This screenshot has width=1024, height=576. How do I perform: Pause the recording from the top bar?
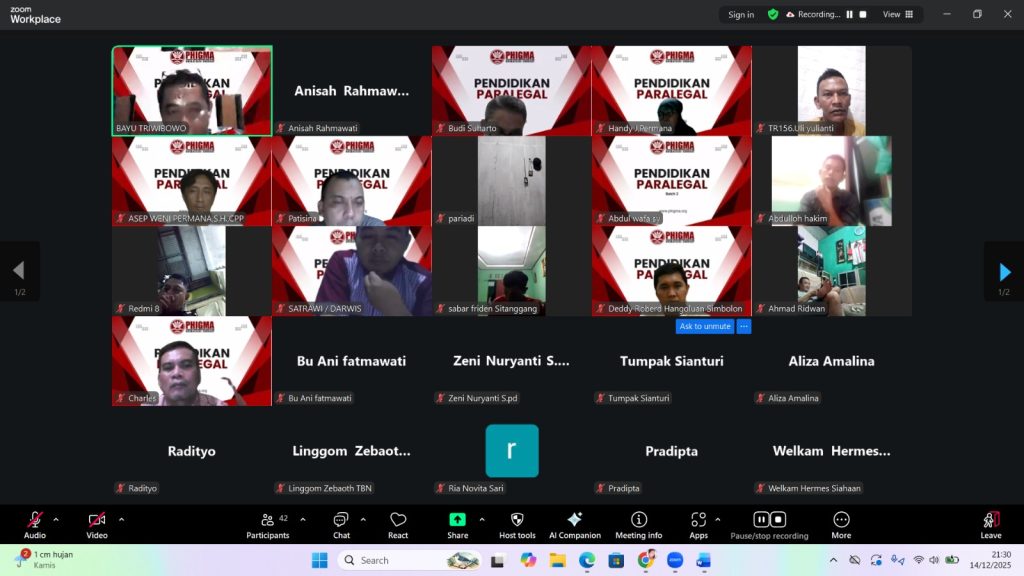pyautogui.click(x=850, y=14)
